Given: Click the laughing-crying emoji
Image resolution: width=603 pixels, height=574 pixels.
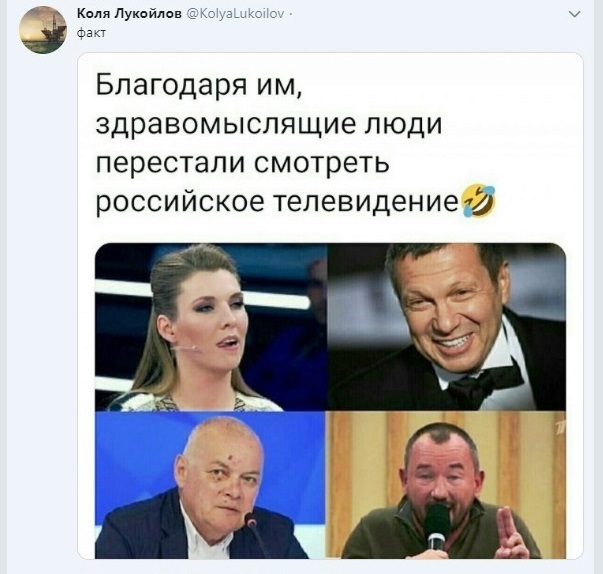Looking at the screenshot, I should pos(477,201).
